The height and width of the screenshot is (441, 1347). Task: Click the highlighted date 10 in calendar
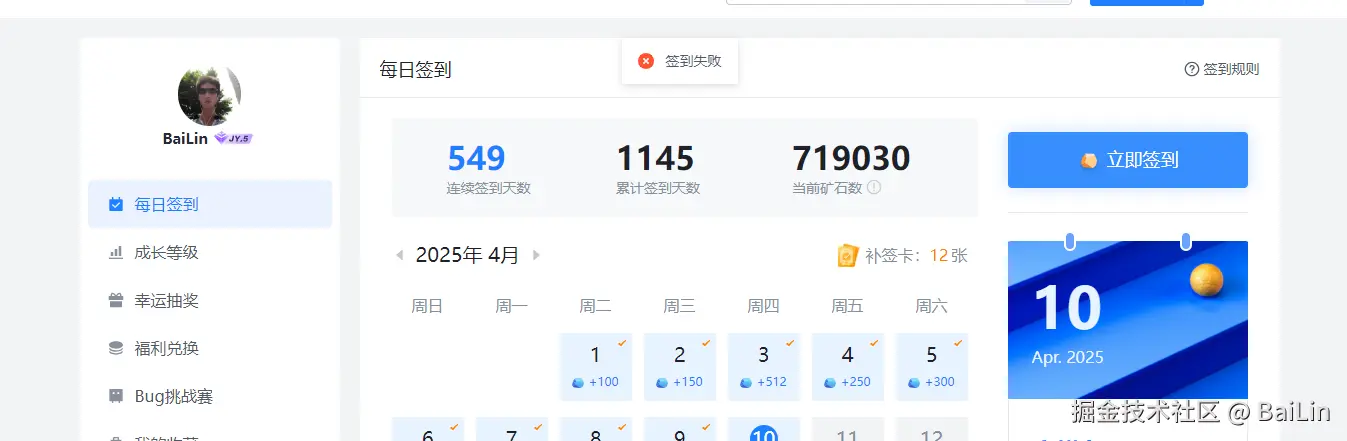click(x=764, y=434)
